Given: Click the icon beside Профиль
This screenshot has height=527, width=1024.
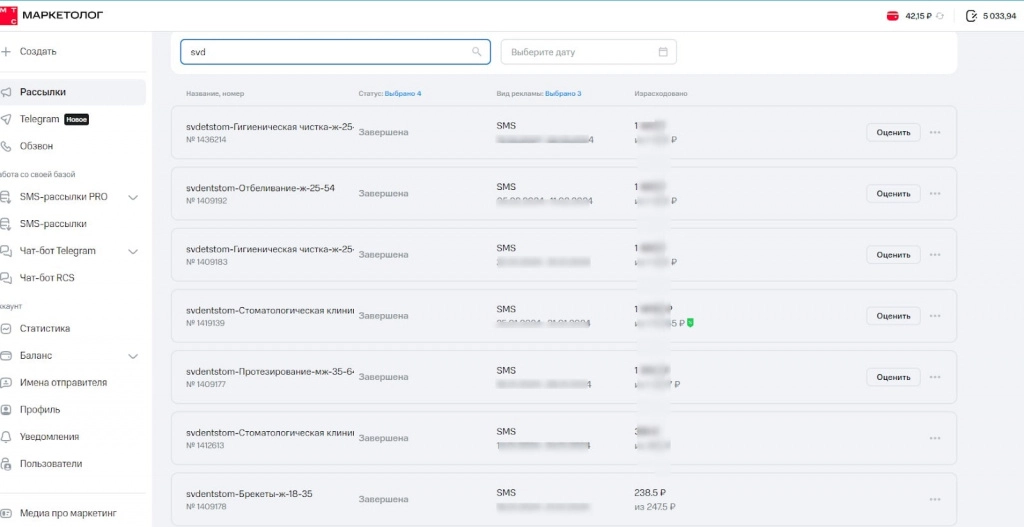Looking at the screenshot, I should point(7,410).
